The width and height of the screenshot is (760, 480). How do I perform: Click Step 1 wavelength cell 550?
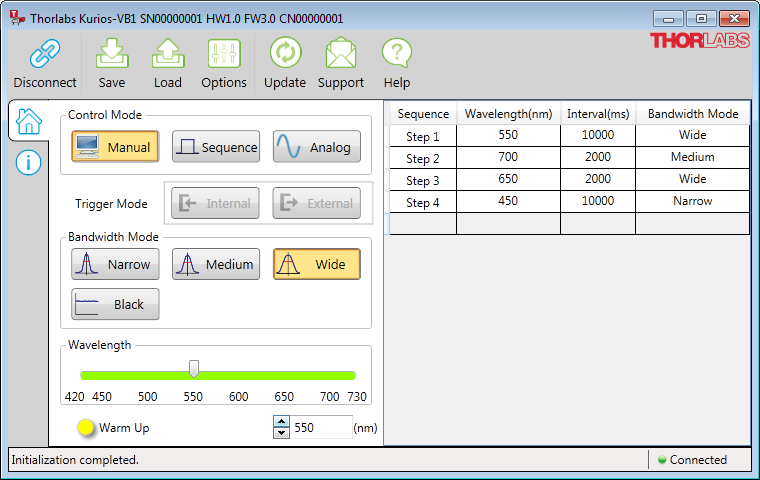[508, 135]
